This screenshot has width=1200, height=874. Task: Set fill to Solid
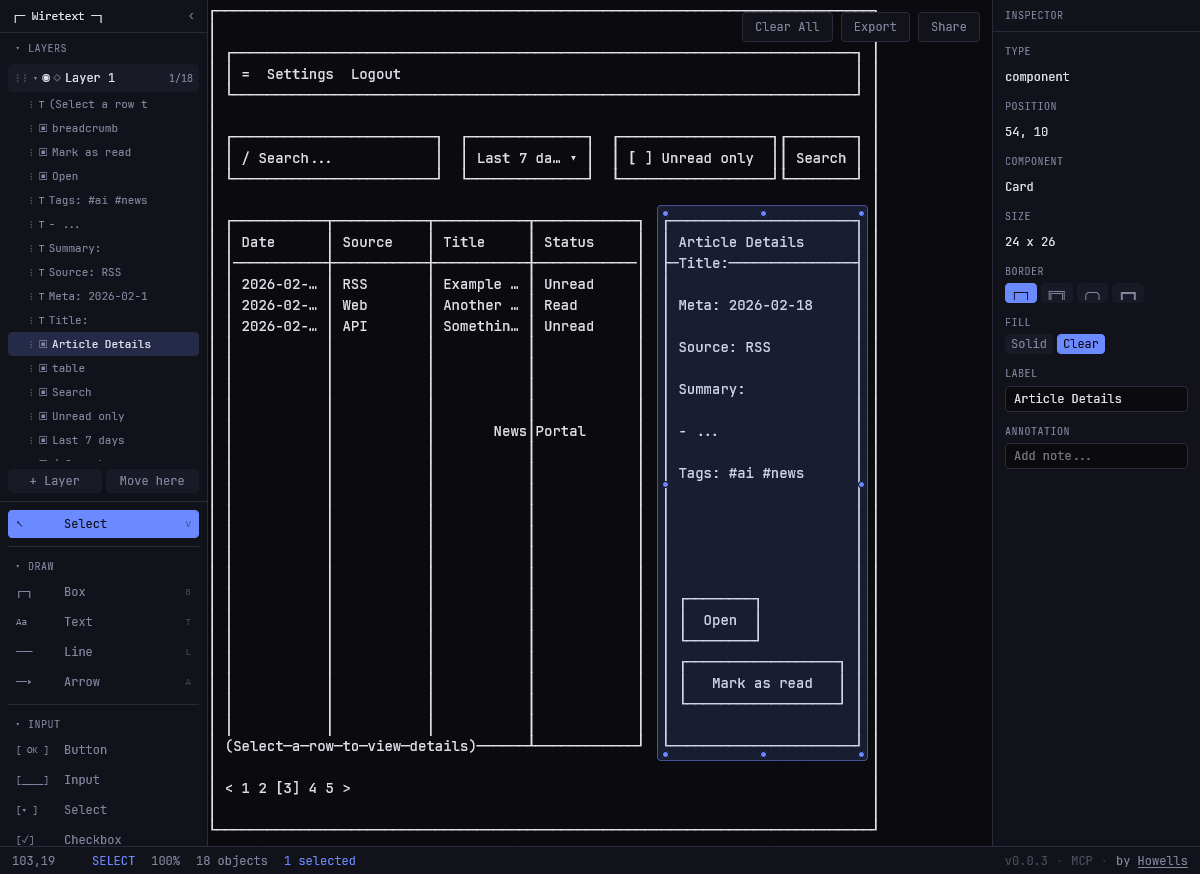click(1028, 344)
